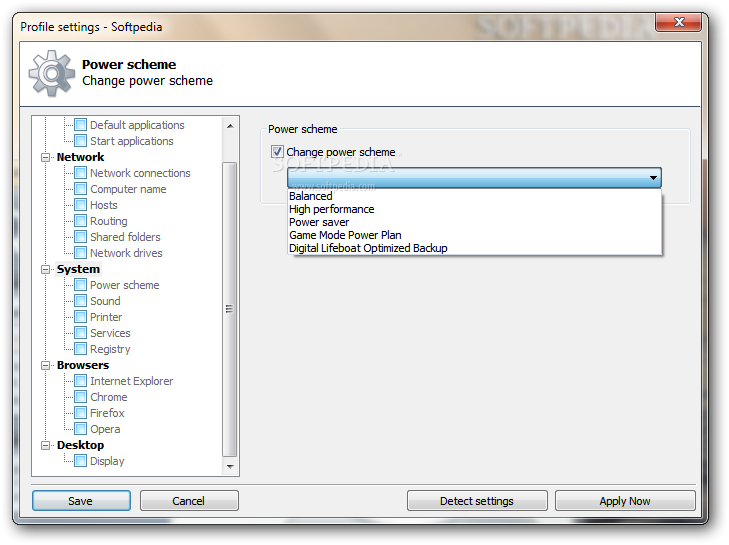
Task: Open Services tree item
Action: [x=110, y=333]
